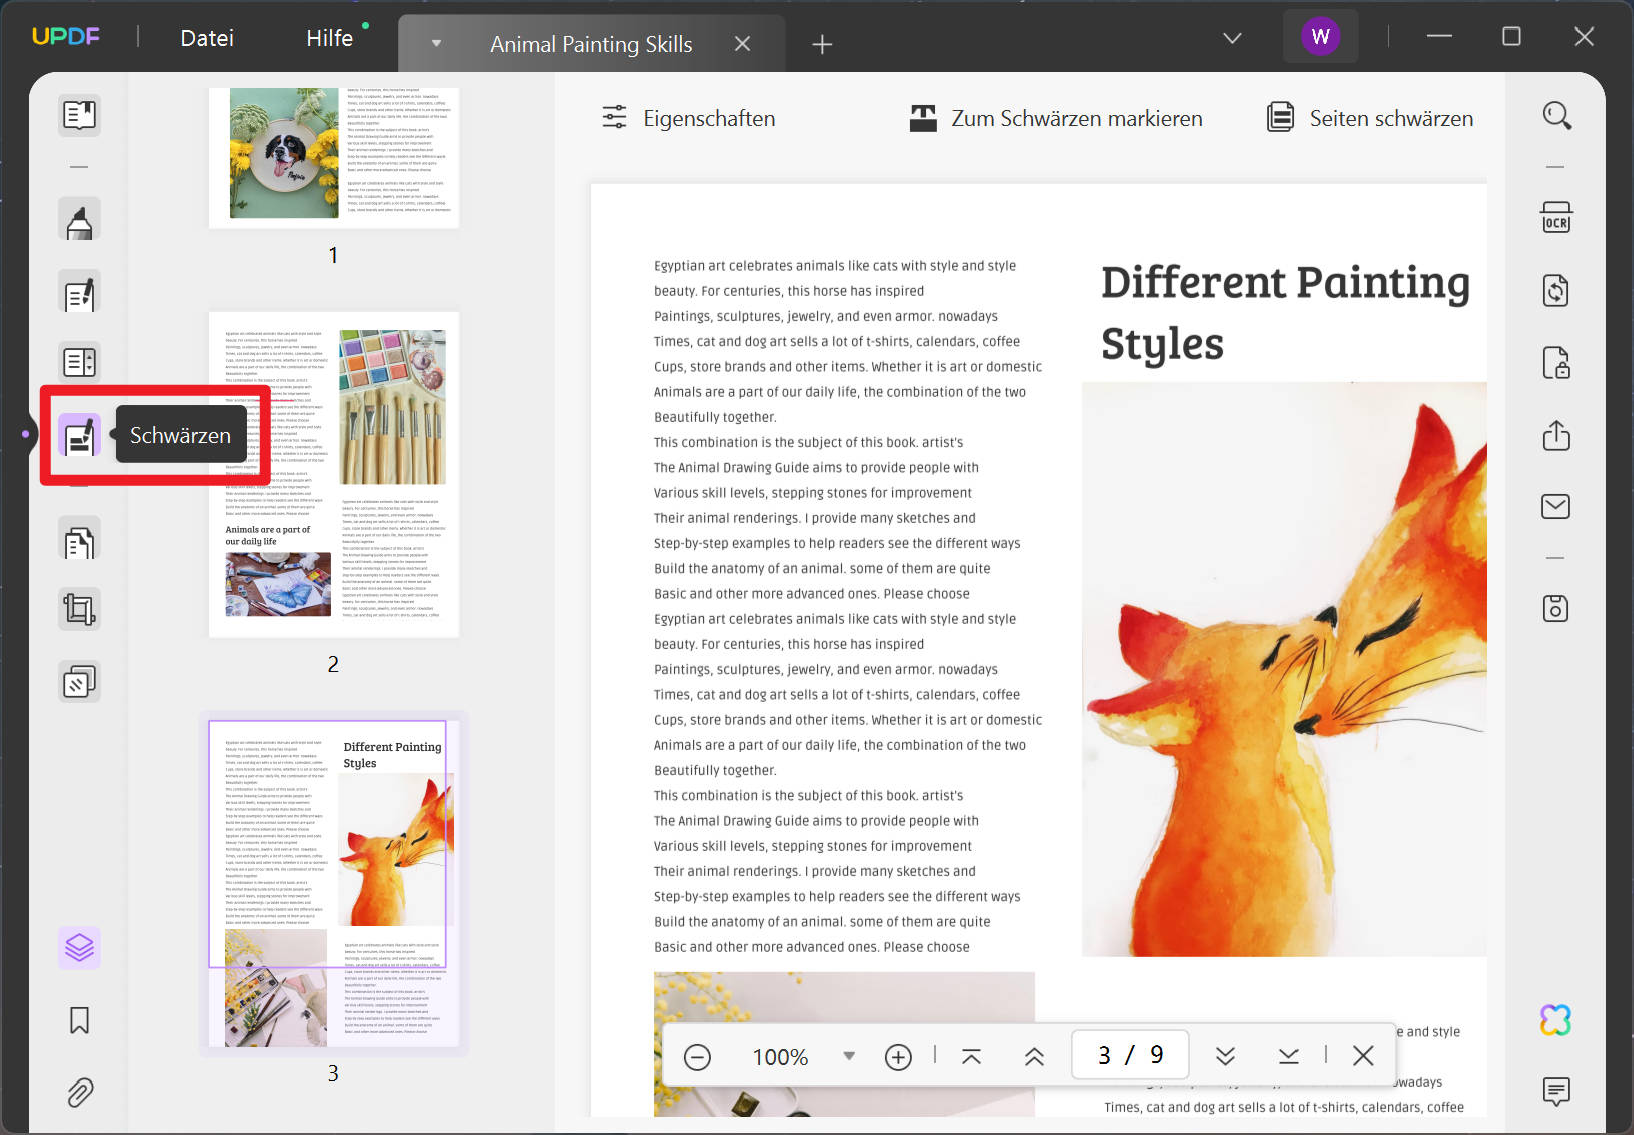Open the Convert PDF tool

tap(1556, 291)
